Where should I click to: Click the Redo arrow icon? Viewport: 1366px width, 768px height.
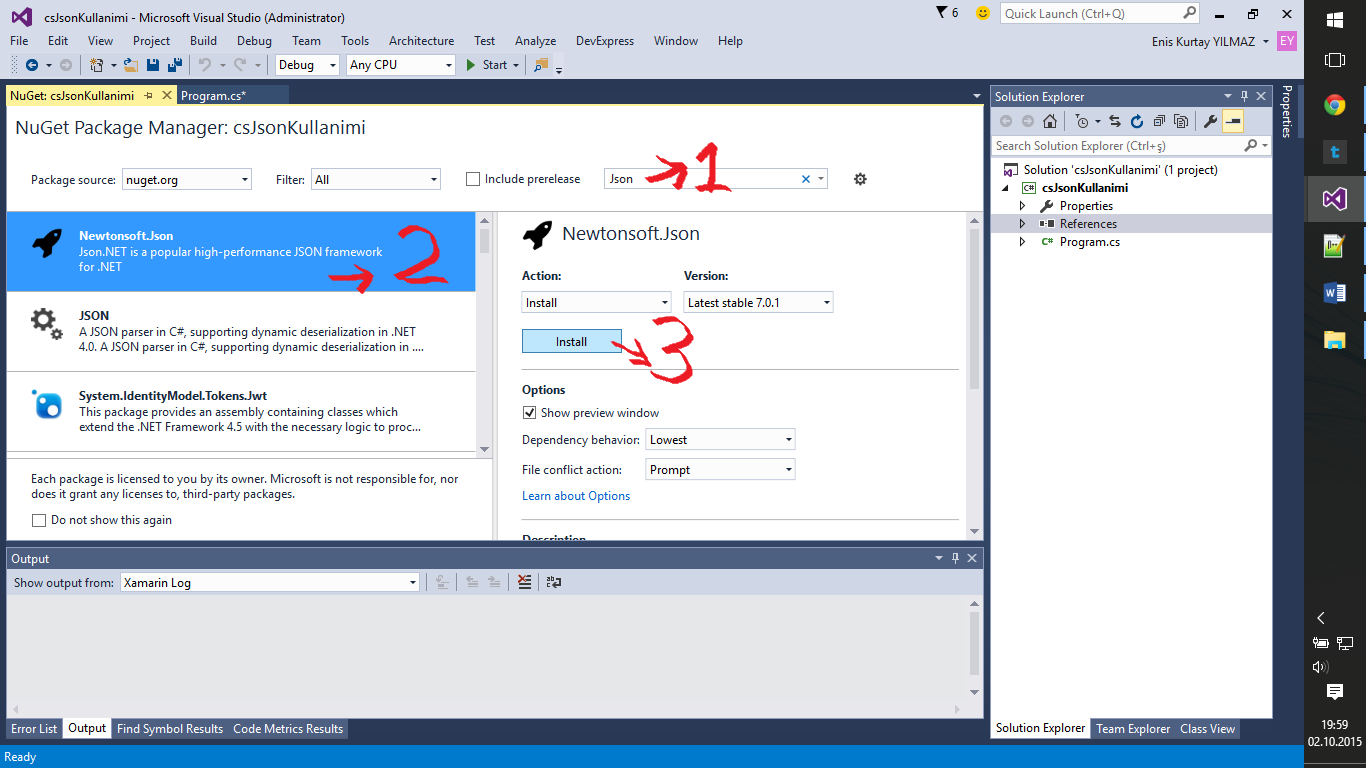click(240, 64)
